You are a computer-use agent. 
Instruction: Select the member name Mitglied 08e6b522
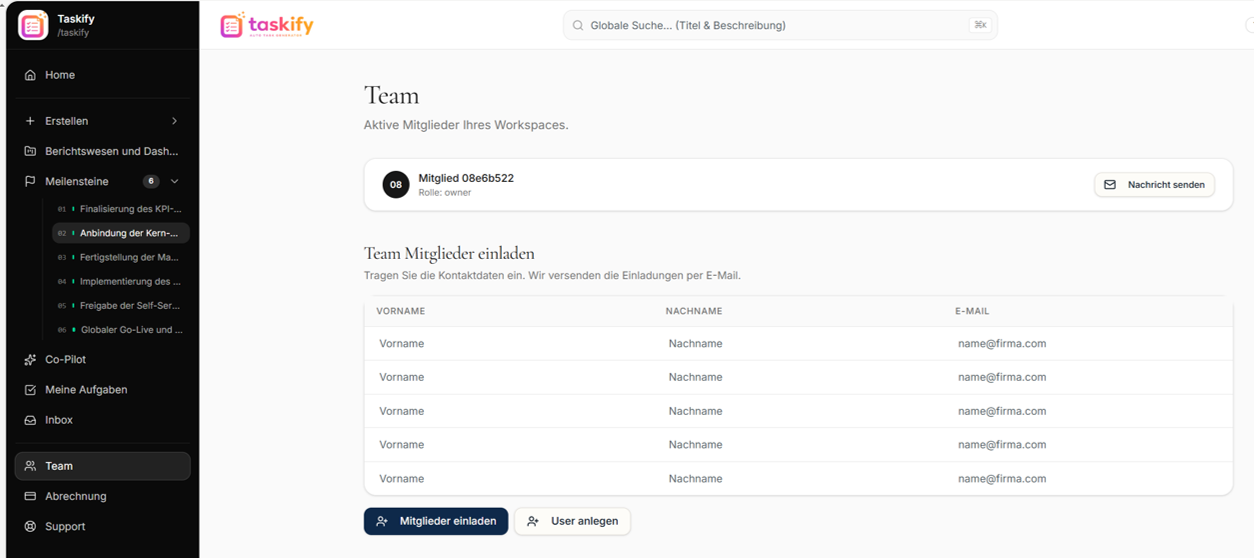466,178
